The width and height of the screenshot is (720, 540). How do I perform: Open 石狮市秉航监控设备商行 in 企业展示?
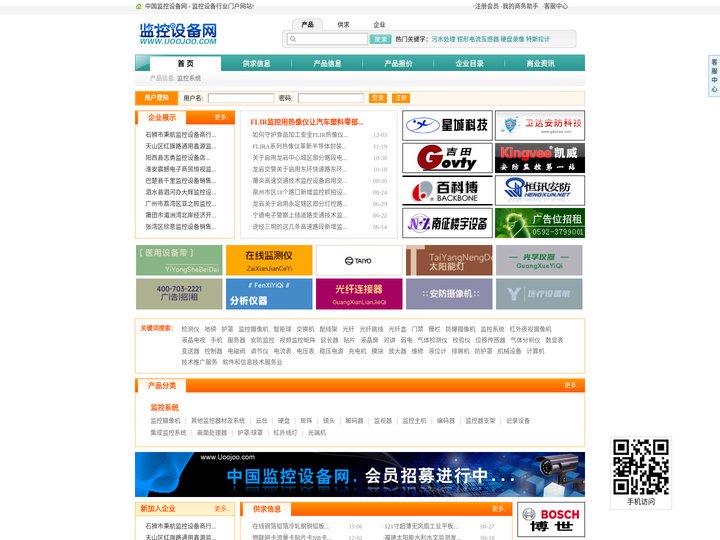click(180, 135)
